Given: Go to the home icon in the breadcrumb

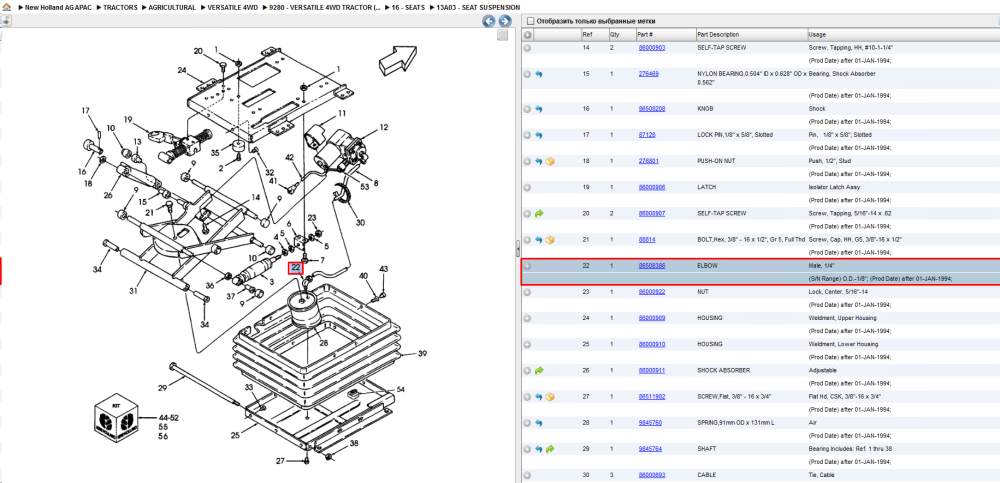Looking at the screenshot, I should click(5, 8).
